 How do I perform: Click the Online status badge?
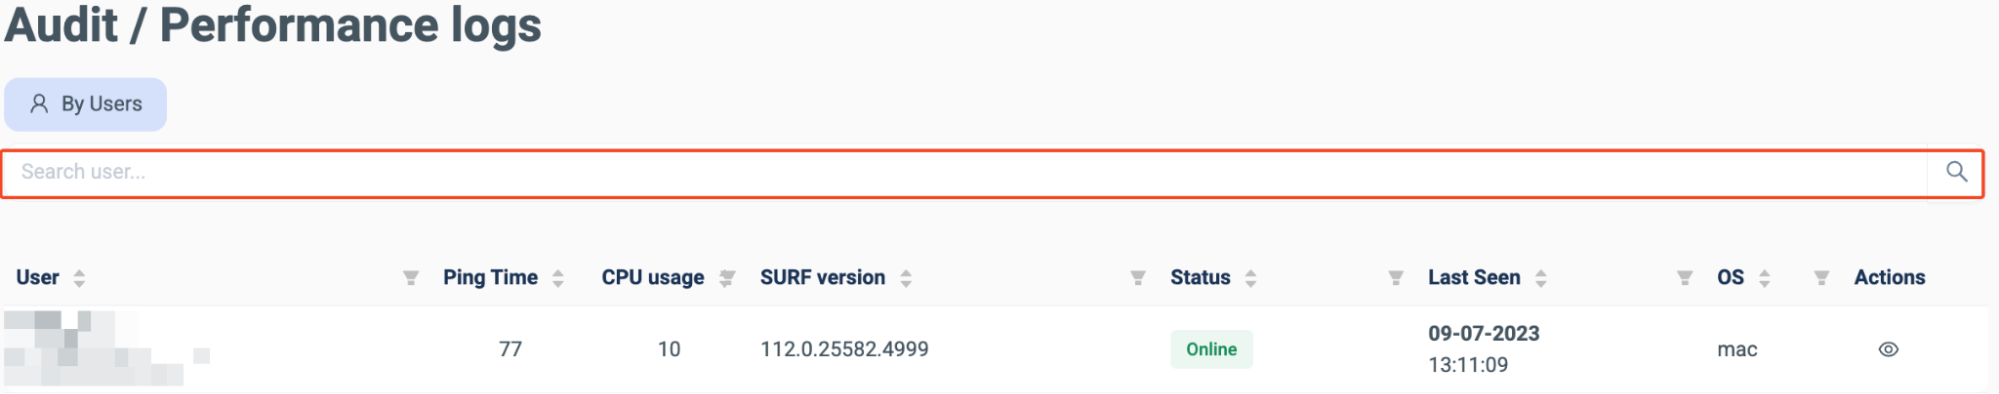point(1211,349)
